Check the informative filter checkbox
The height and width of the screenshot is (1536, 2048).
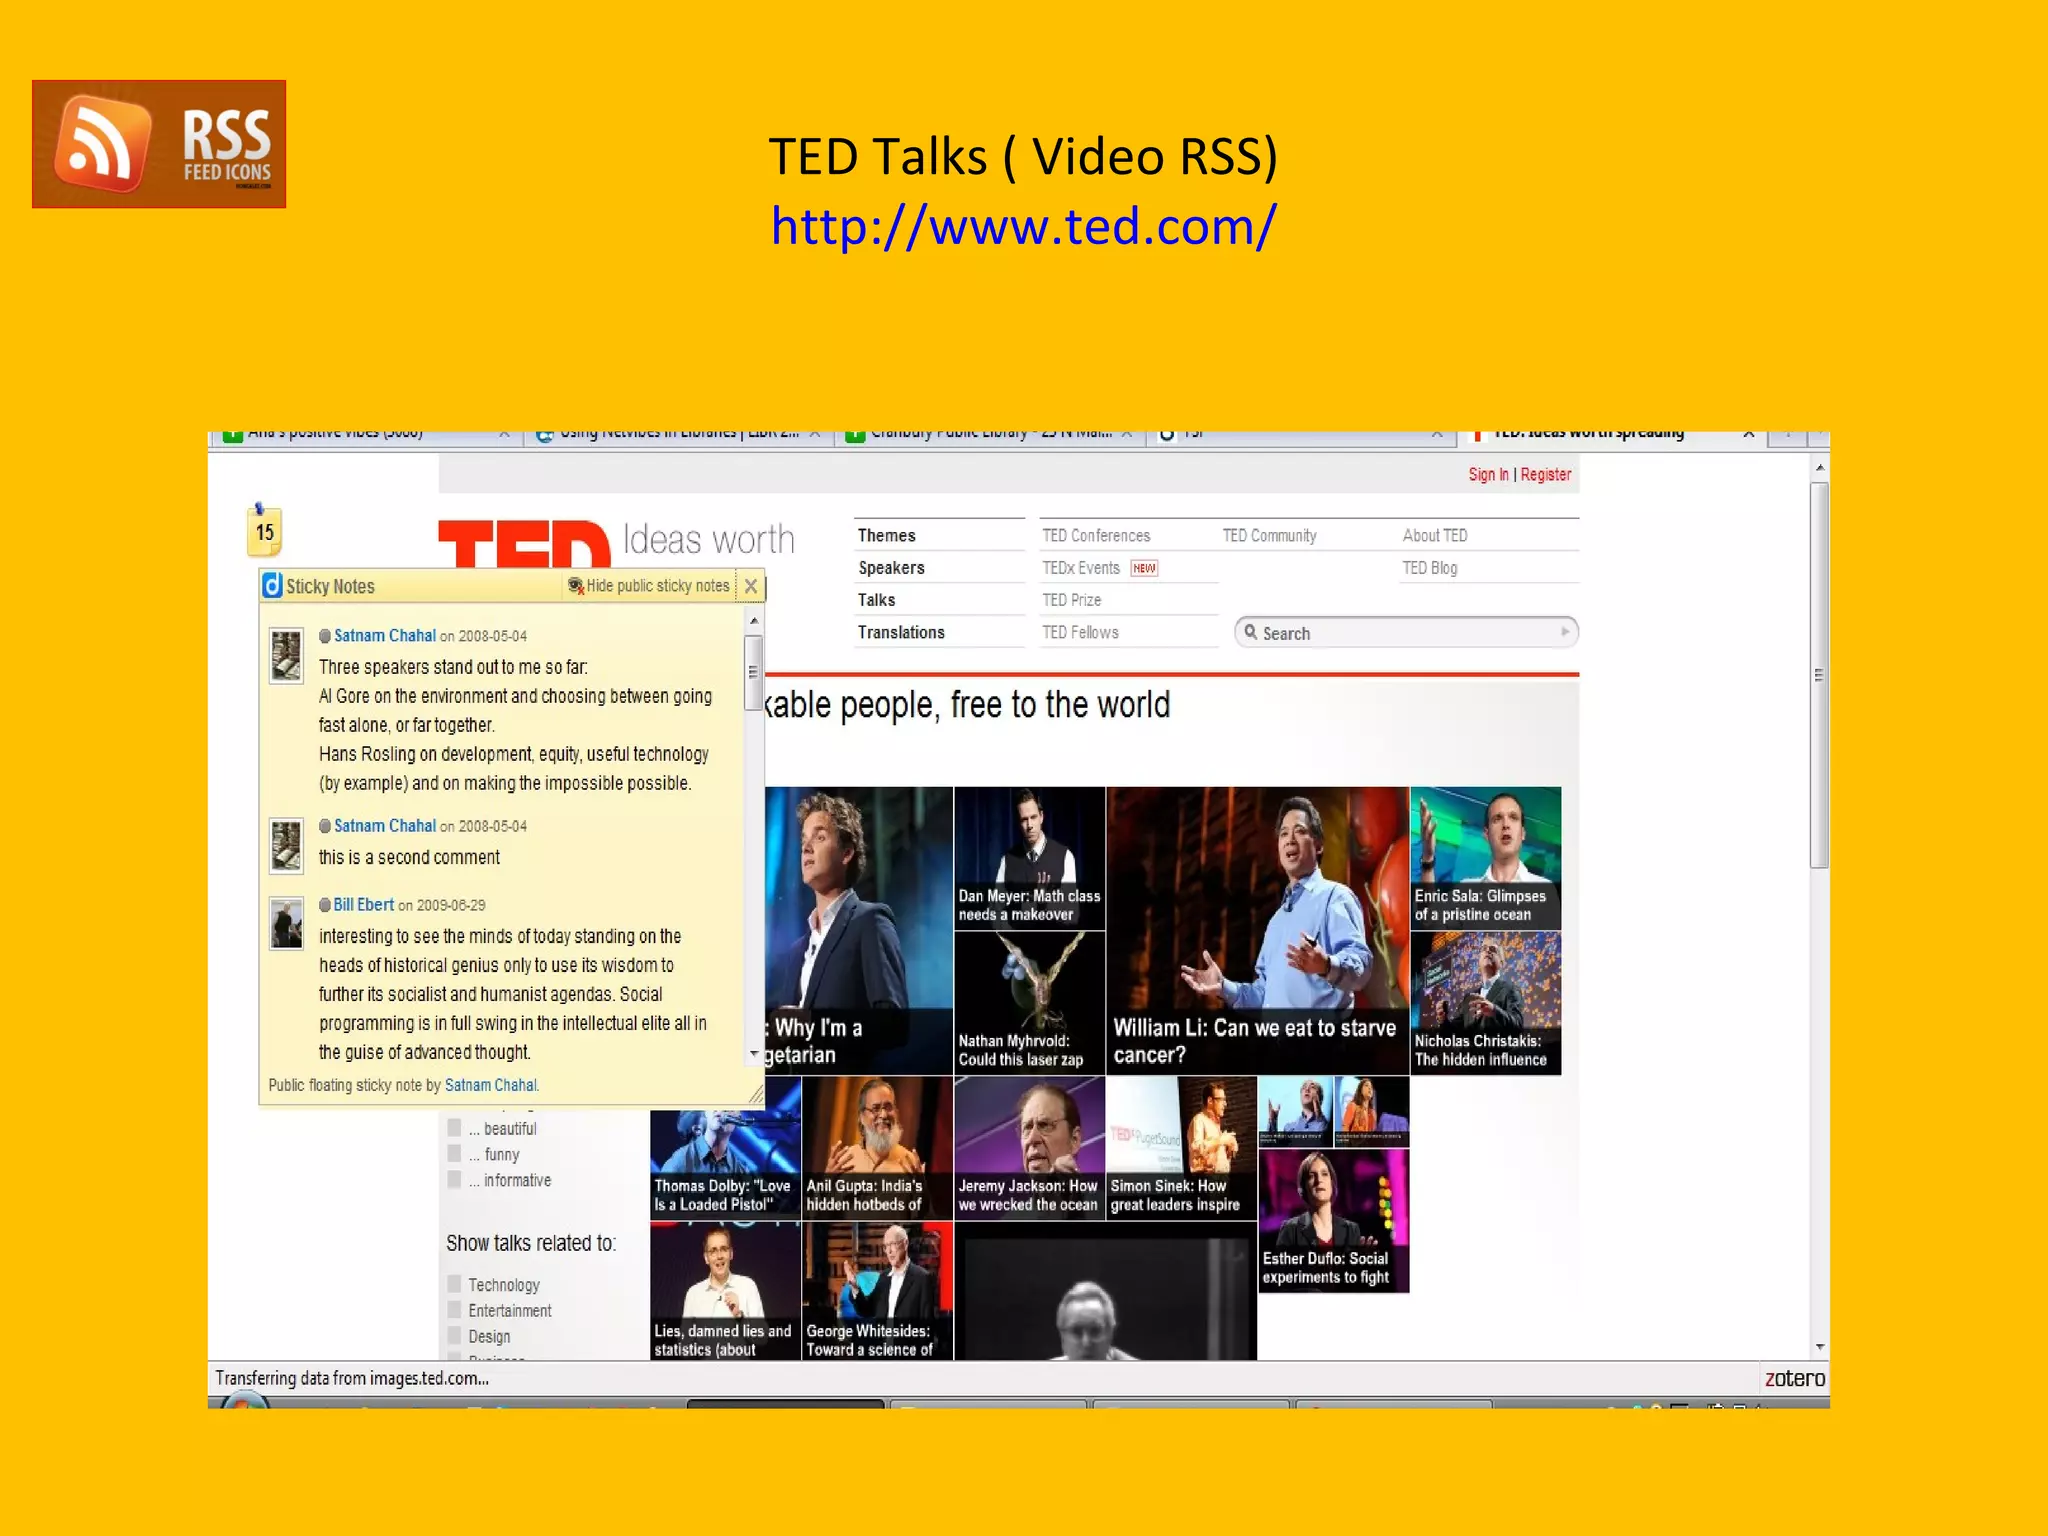[454, 1180]
